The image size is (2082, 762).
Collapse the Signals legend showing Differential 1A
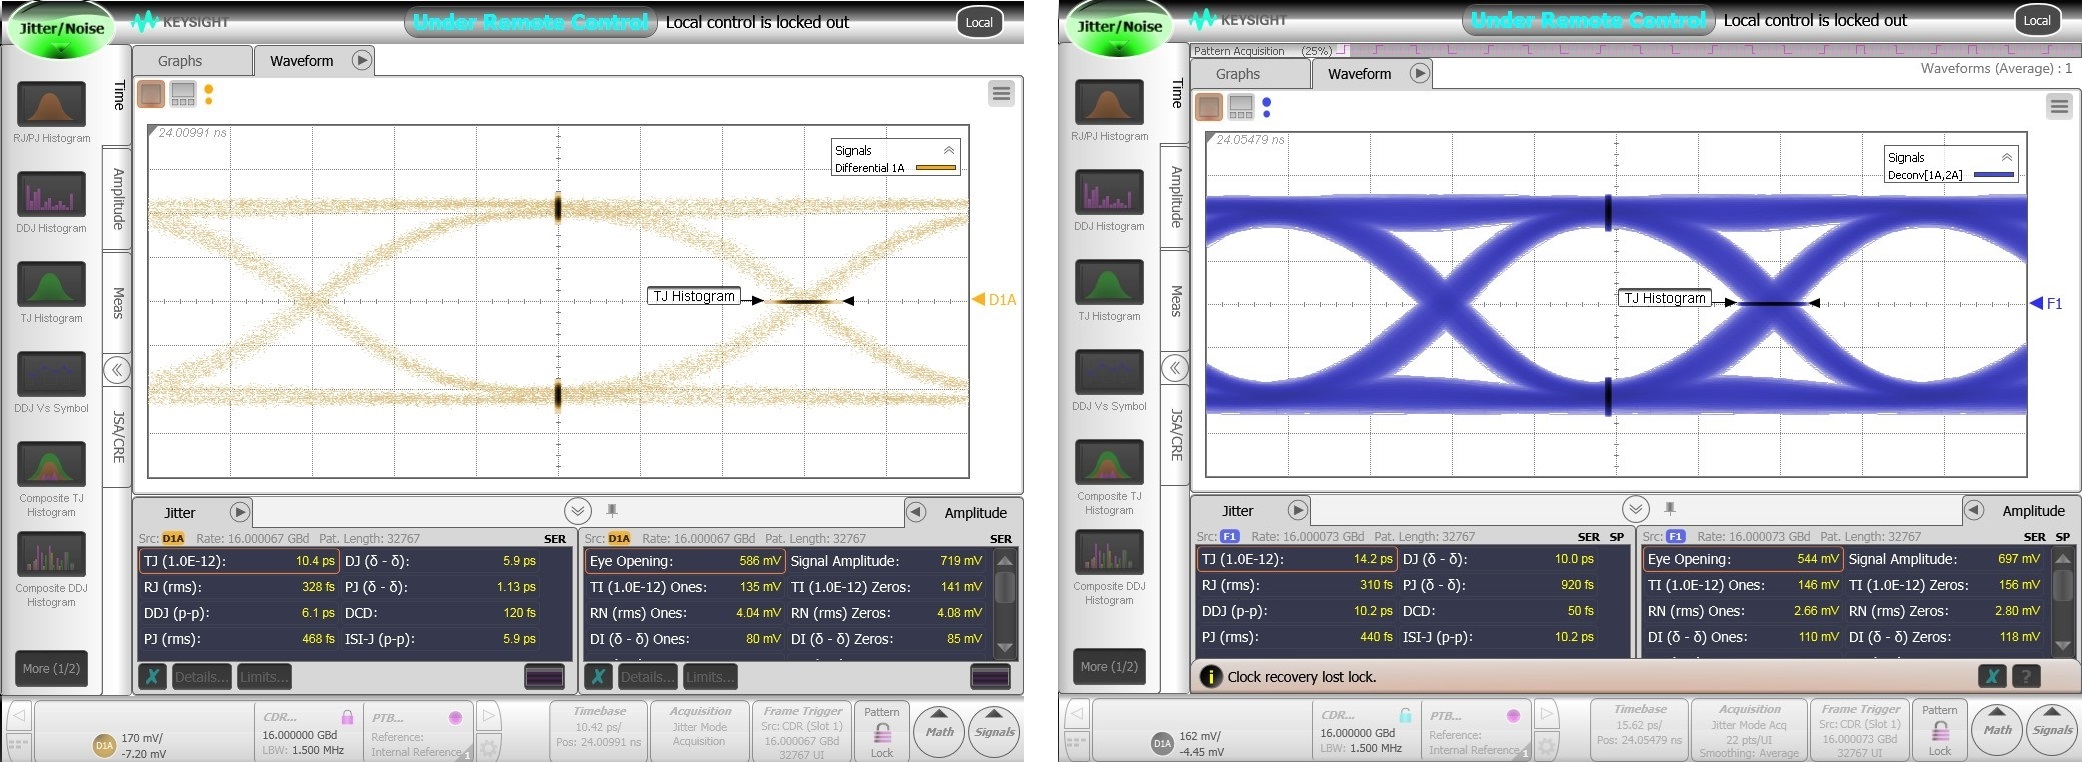pos(949,150)
